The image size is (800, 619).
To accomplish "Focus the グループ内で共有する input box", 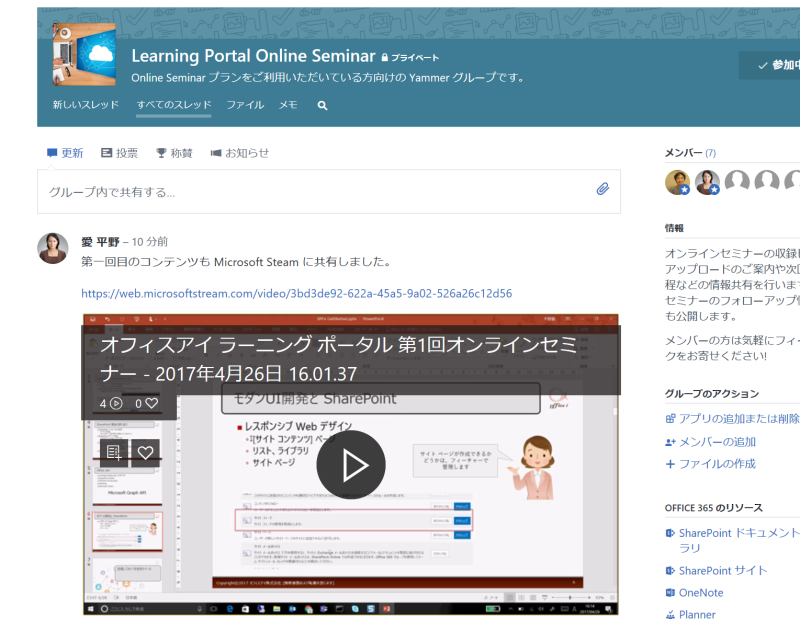I will click(x=329, y=192).
